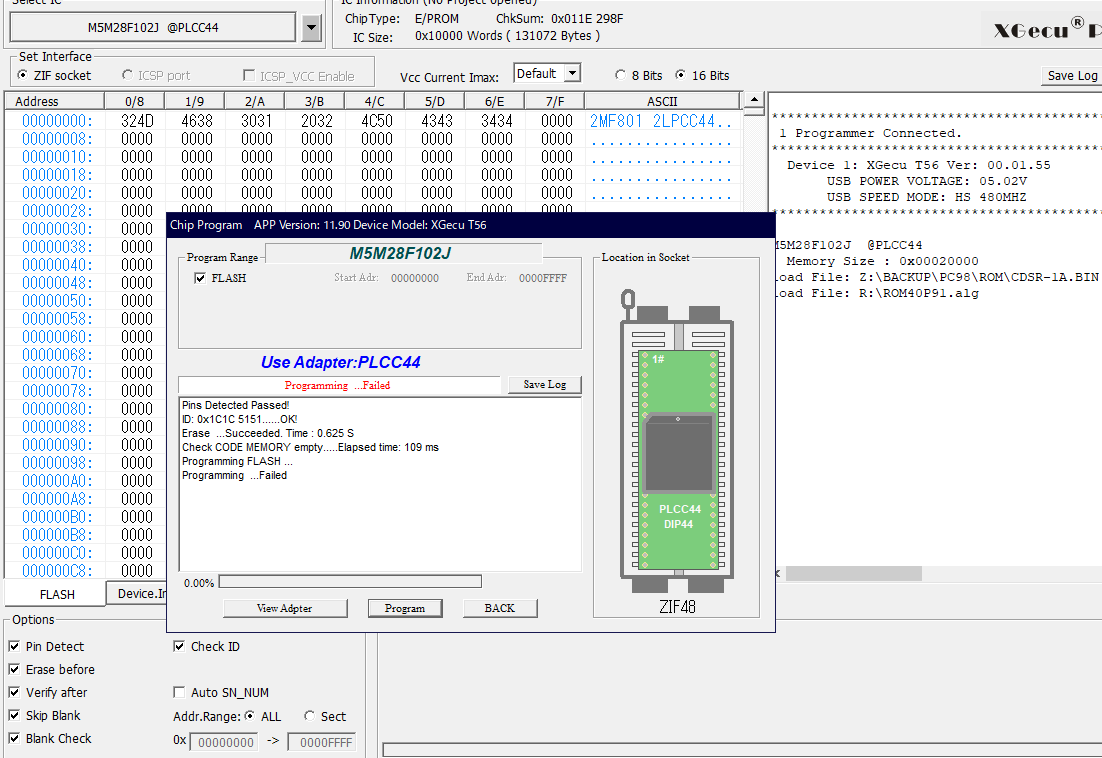The height and width of the screenshot is (758, 1102).
Task: Select the Sect address range radio
Action: [310, 717]
